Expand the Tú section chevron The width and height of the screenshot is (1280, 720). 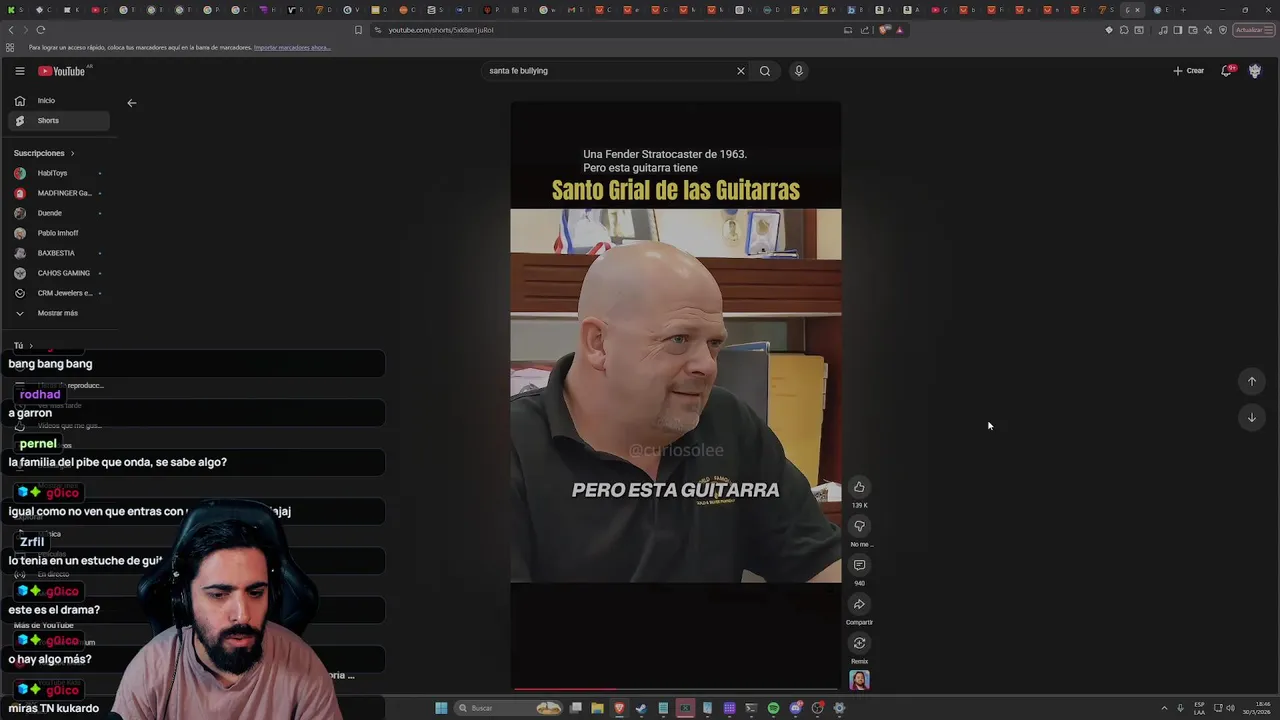point(30,346)
